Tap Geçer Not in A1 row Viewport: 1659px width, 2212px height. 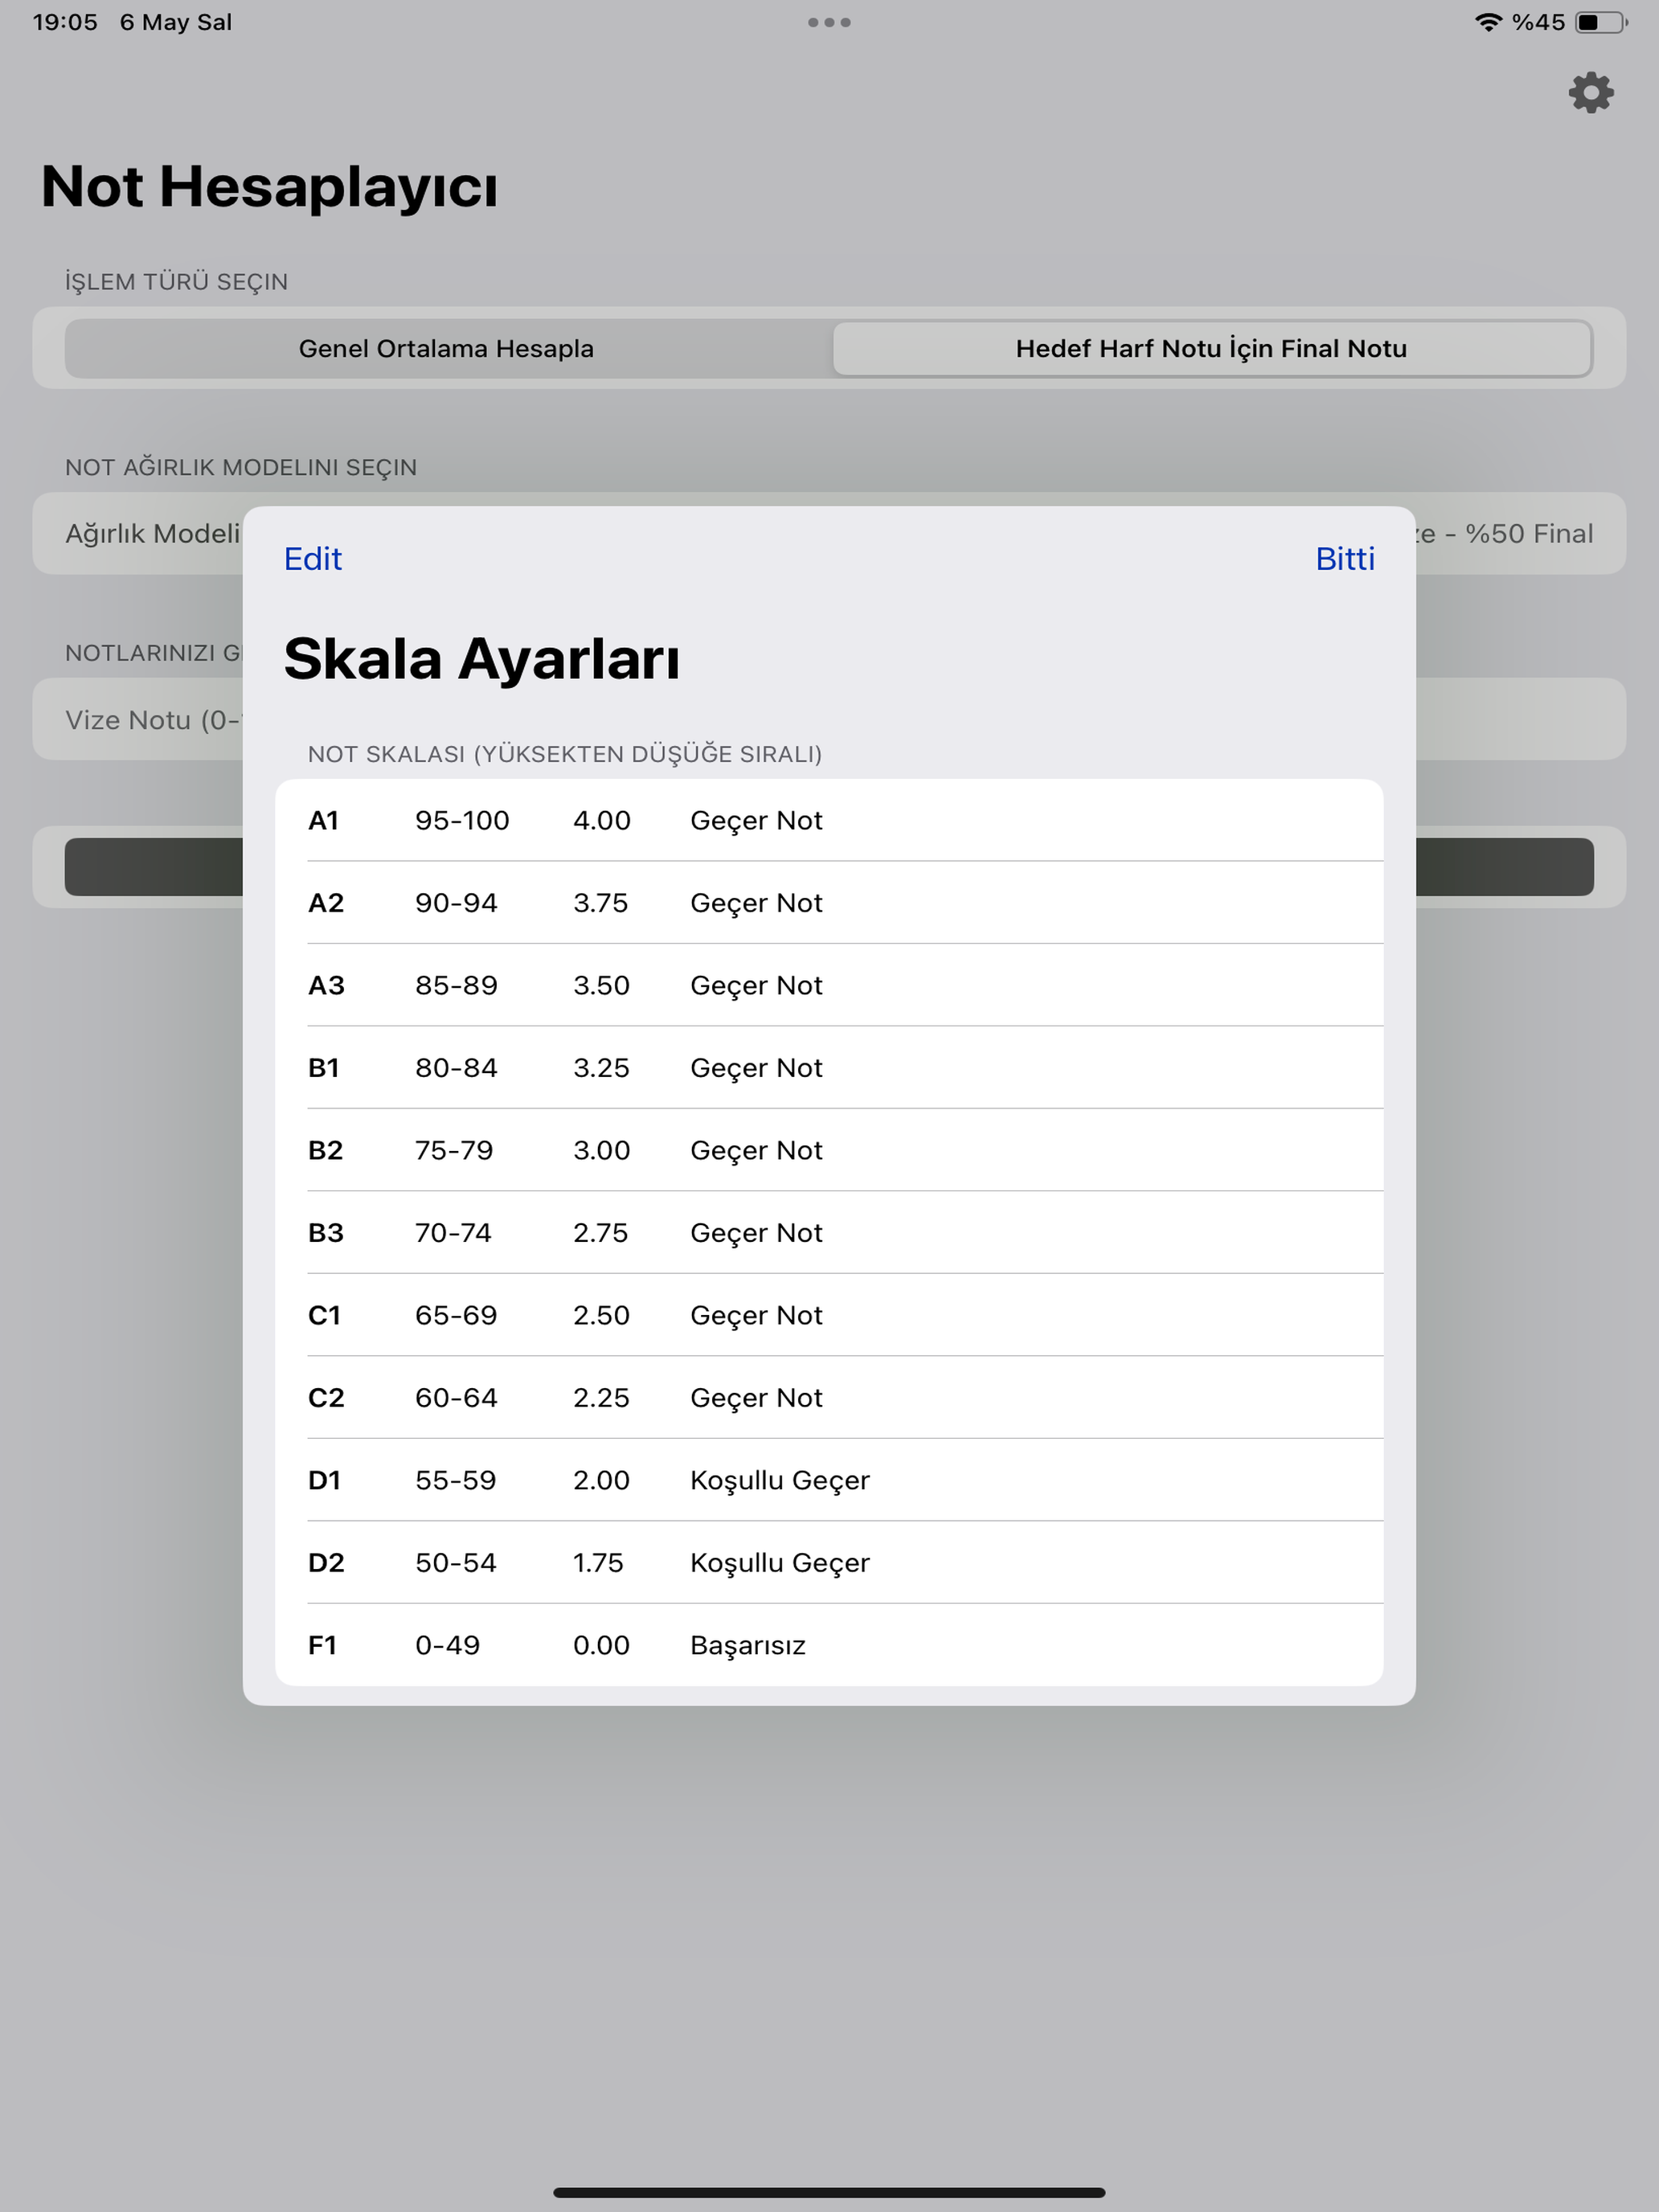pyautogui.click(x=756, y=821)
